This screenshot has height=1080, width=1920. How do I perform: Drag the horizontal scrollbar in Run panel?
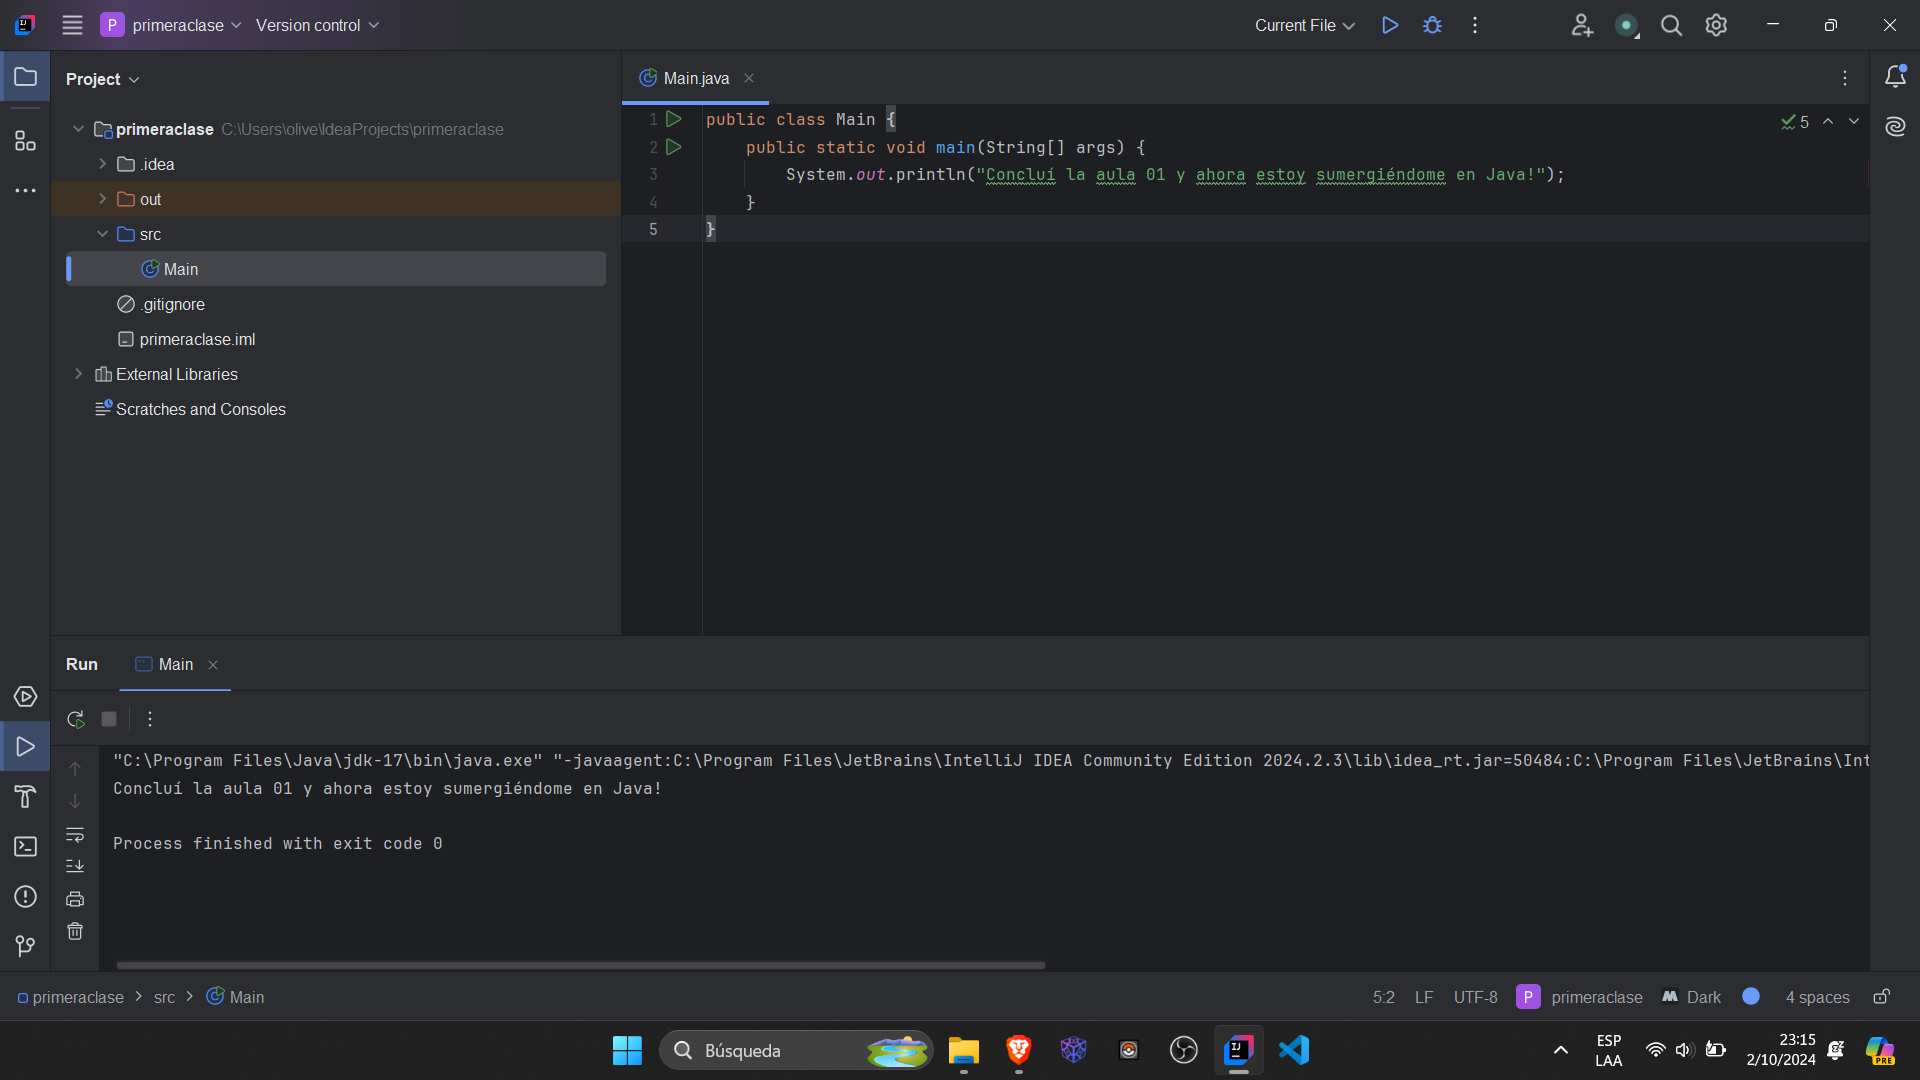(x=578, y=965)
